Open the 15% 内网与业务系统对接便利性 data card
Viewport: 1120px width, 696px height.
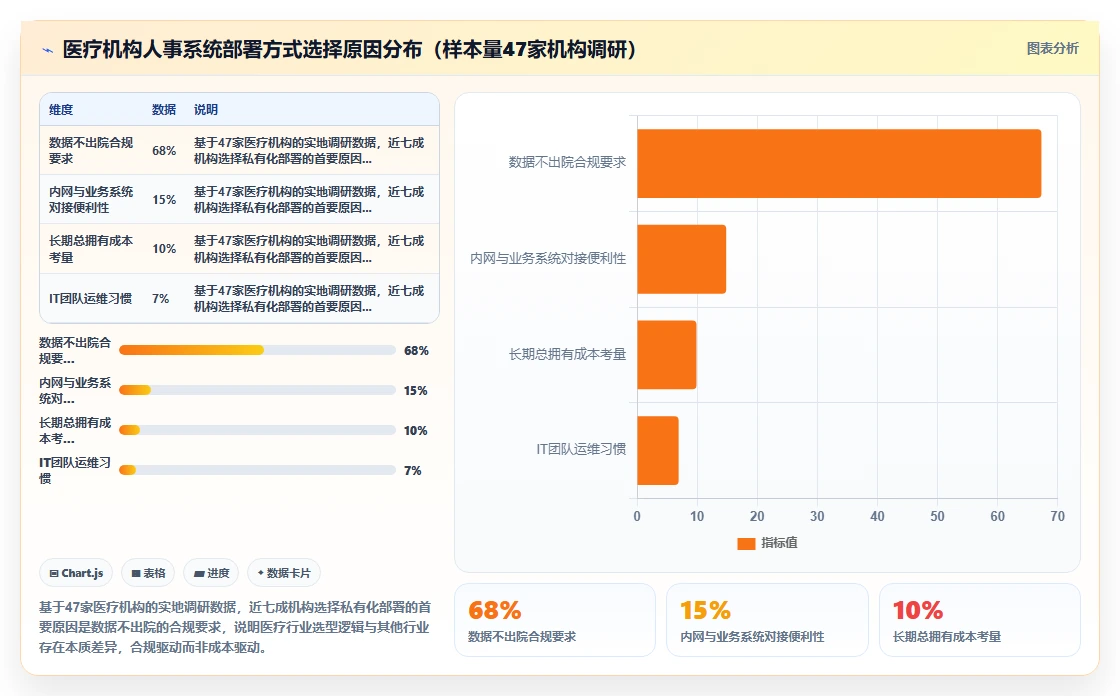[x=767, y=620]
